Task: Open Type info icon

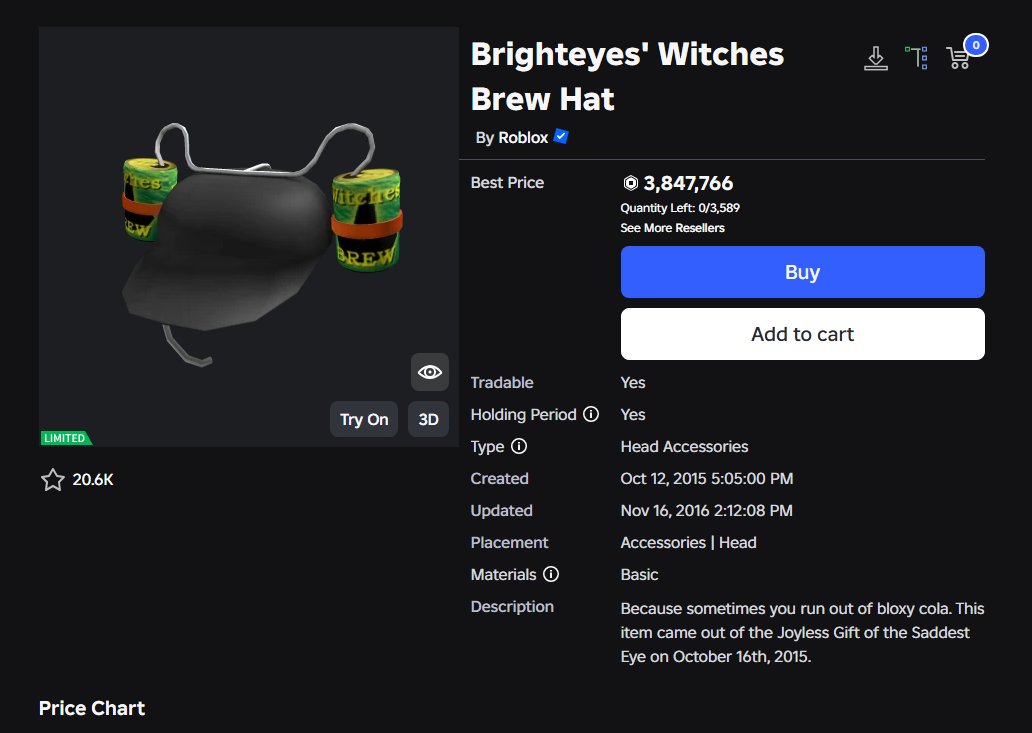Action: tap(519, 446)
